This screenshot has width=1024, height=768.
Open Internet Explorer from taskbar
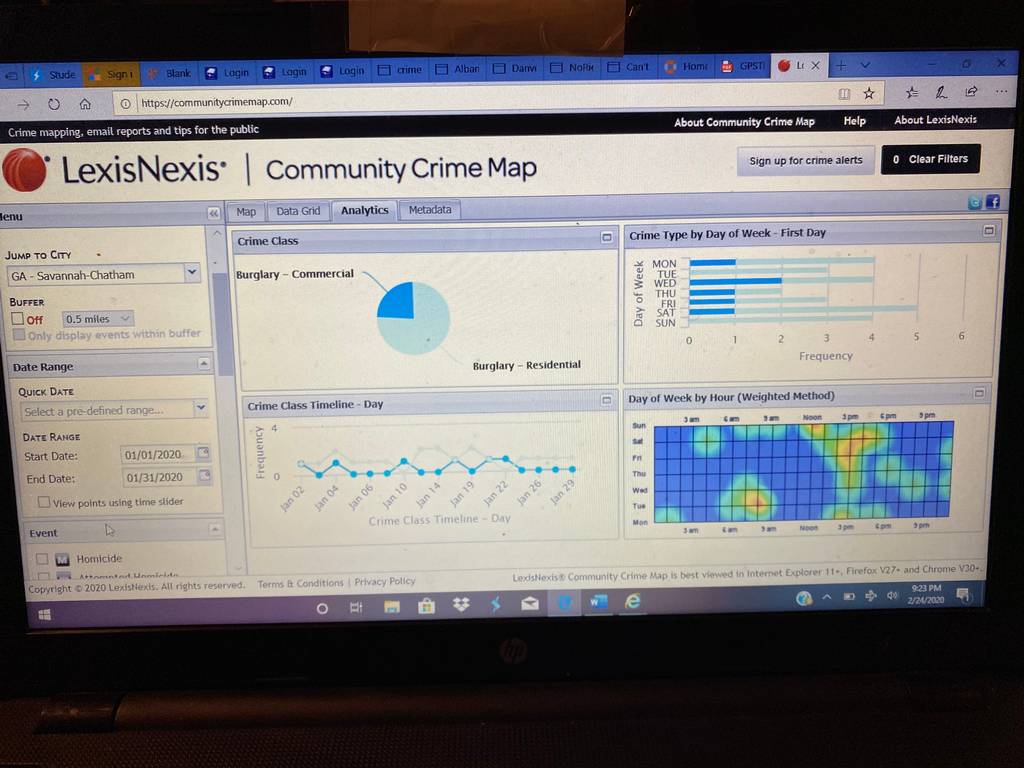[x=633, y=601]
